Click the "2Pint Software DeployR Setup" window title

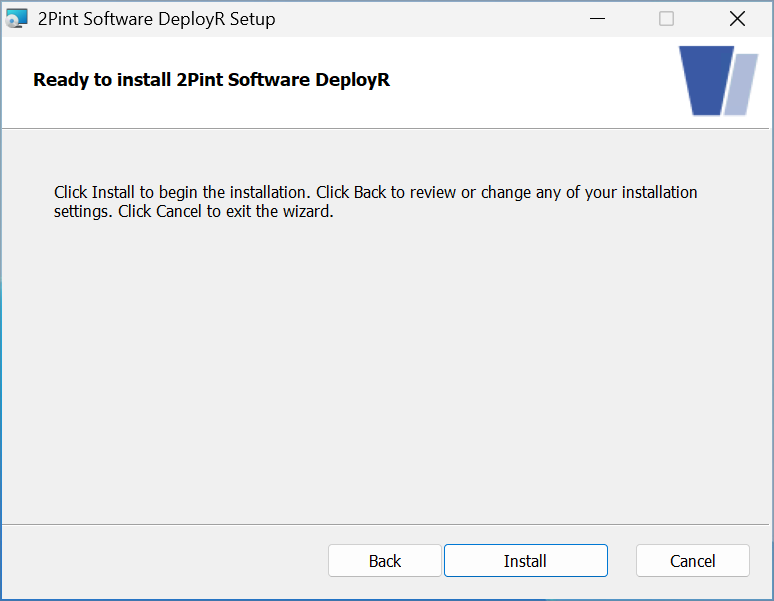click(x=156, y=19)
